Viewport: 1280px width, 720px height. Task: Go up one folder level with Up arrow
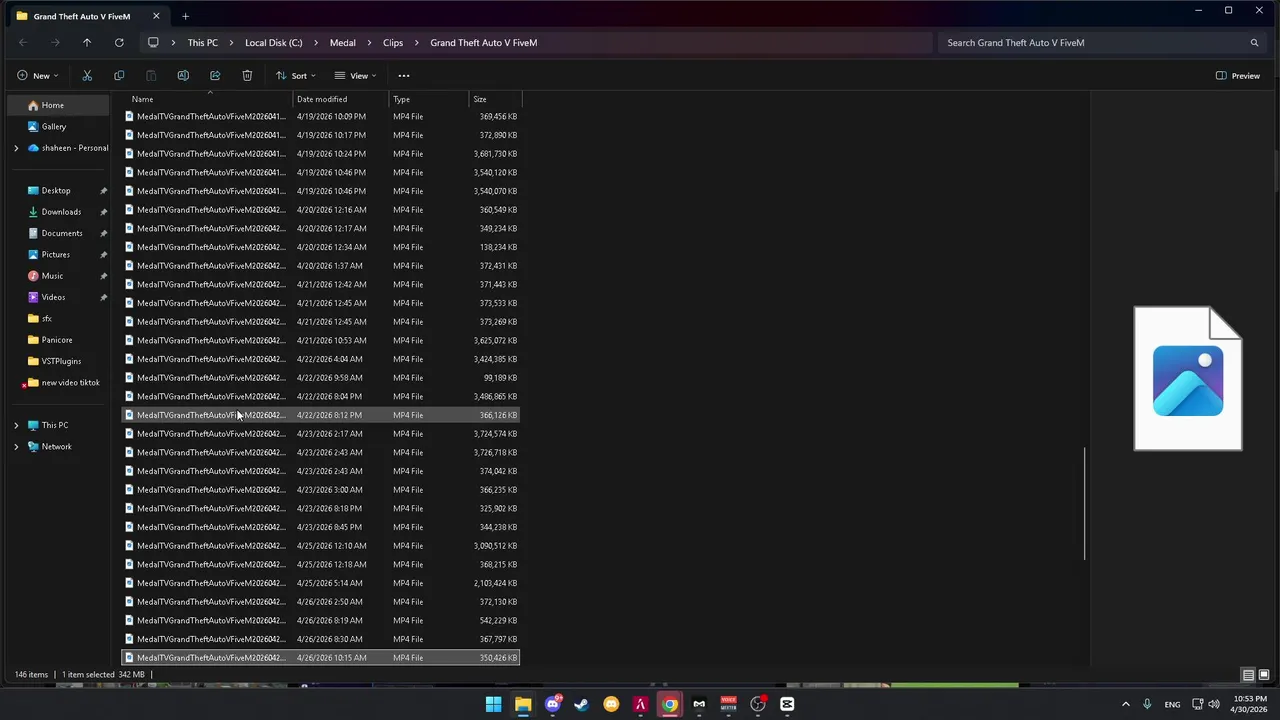[87, 42]
